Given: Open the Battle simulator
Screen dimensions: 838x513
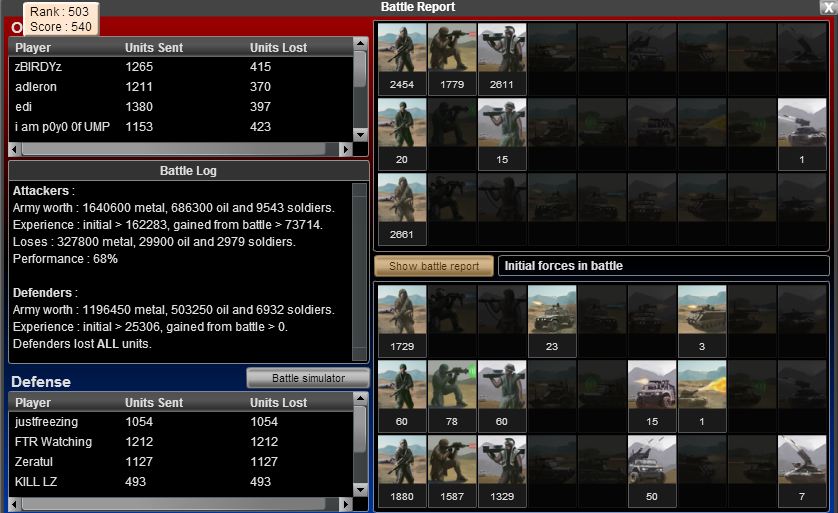Looking at the screenshot, I should [308, 378].
